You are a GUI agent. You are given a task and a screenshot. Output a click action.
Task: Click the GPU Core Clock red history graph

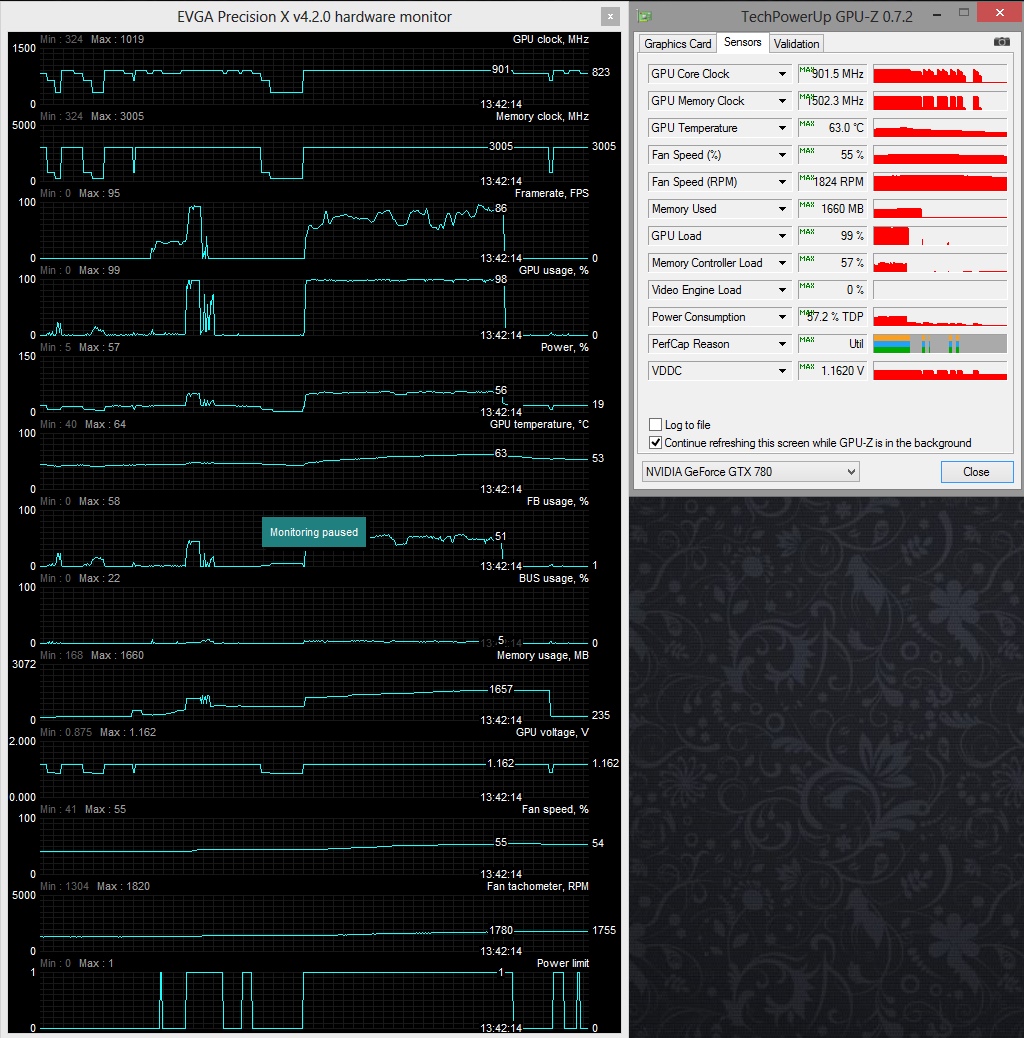[940, 73]
